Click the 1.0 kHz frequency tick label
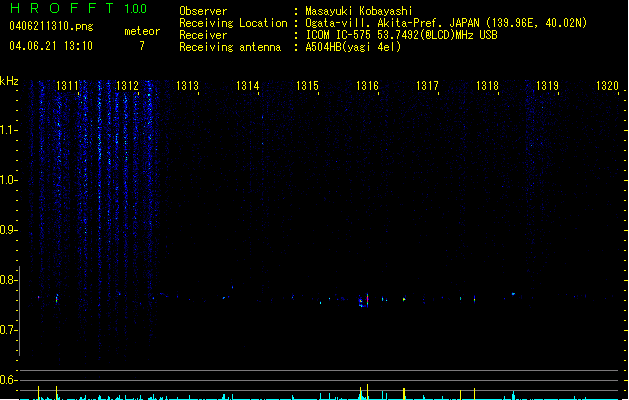Viewport: 629px width, 400px height. [8, 180]
